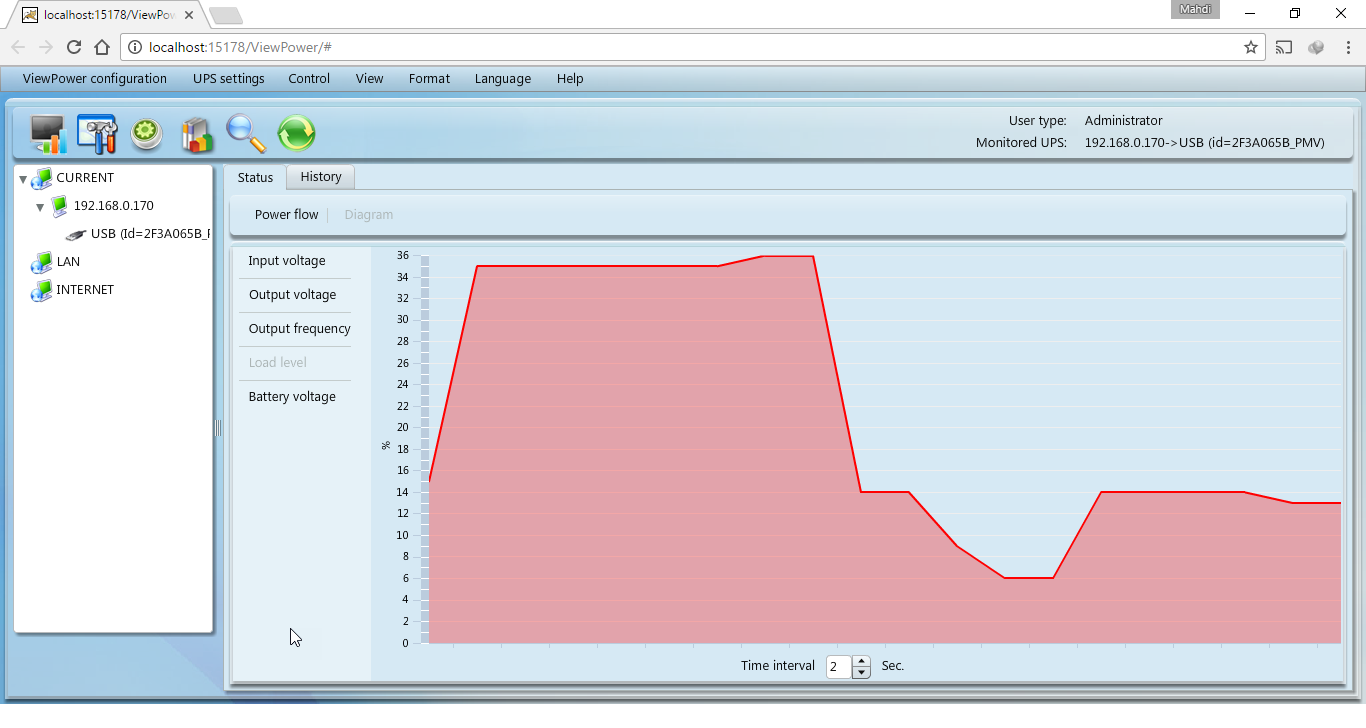Collapse the CURRENT tree node
Image resolution: width=1366 pixels, height=728 pixels.
(23, 179)
